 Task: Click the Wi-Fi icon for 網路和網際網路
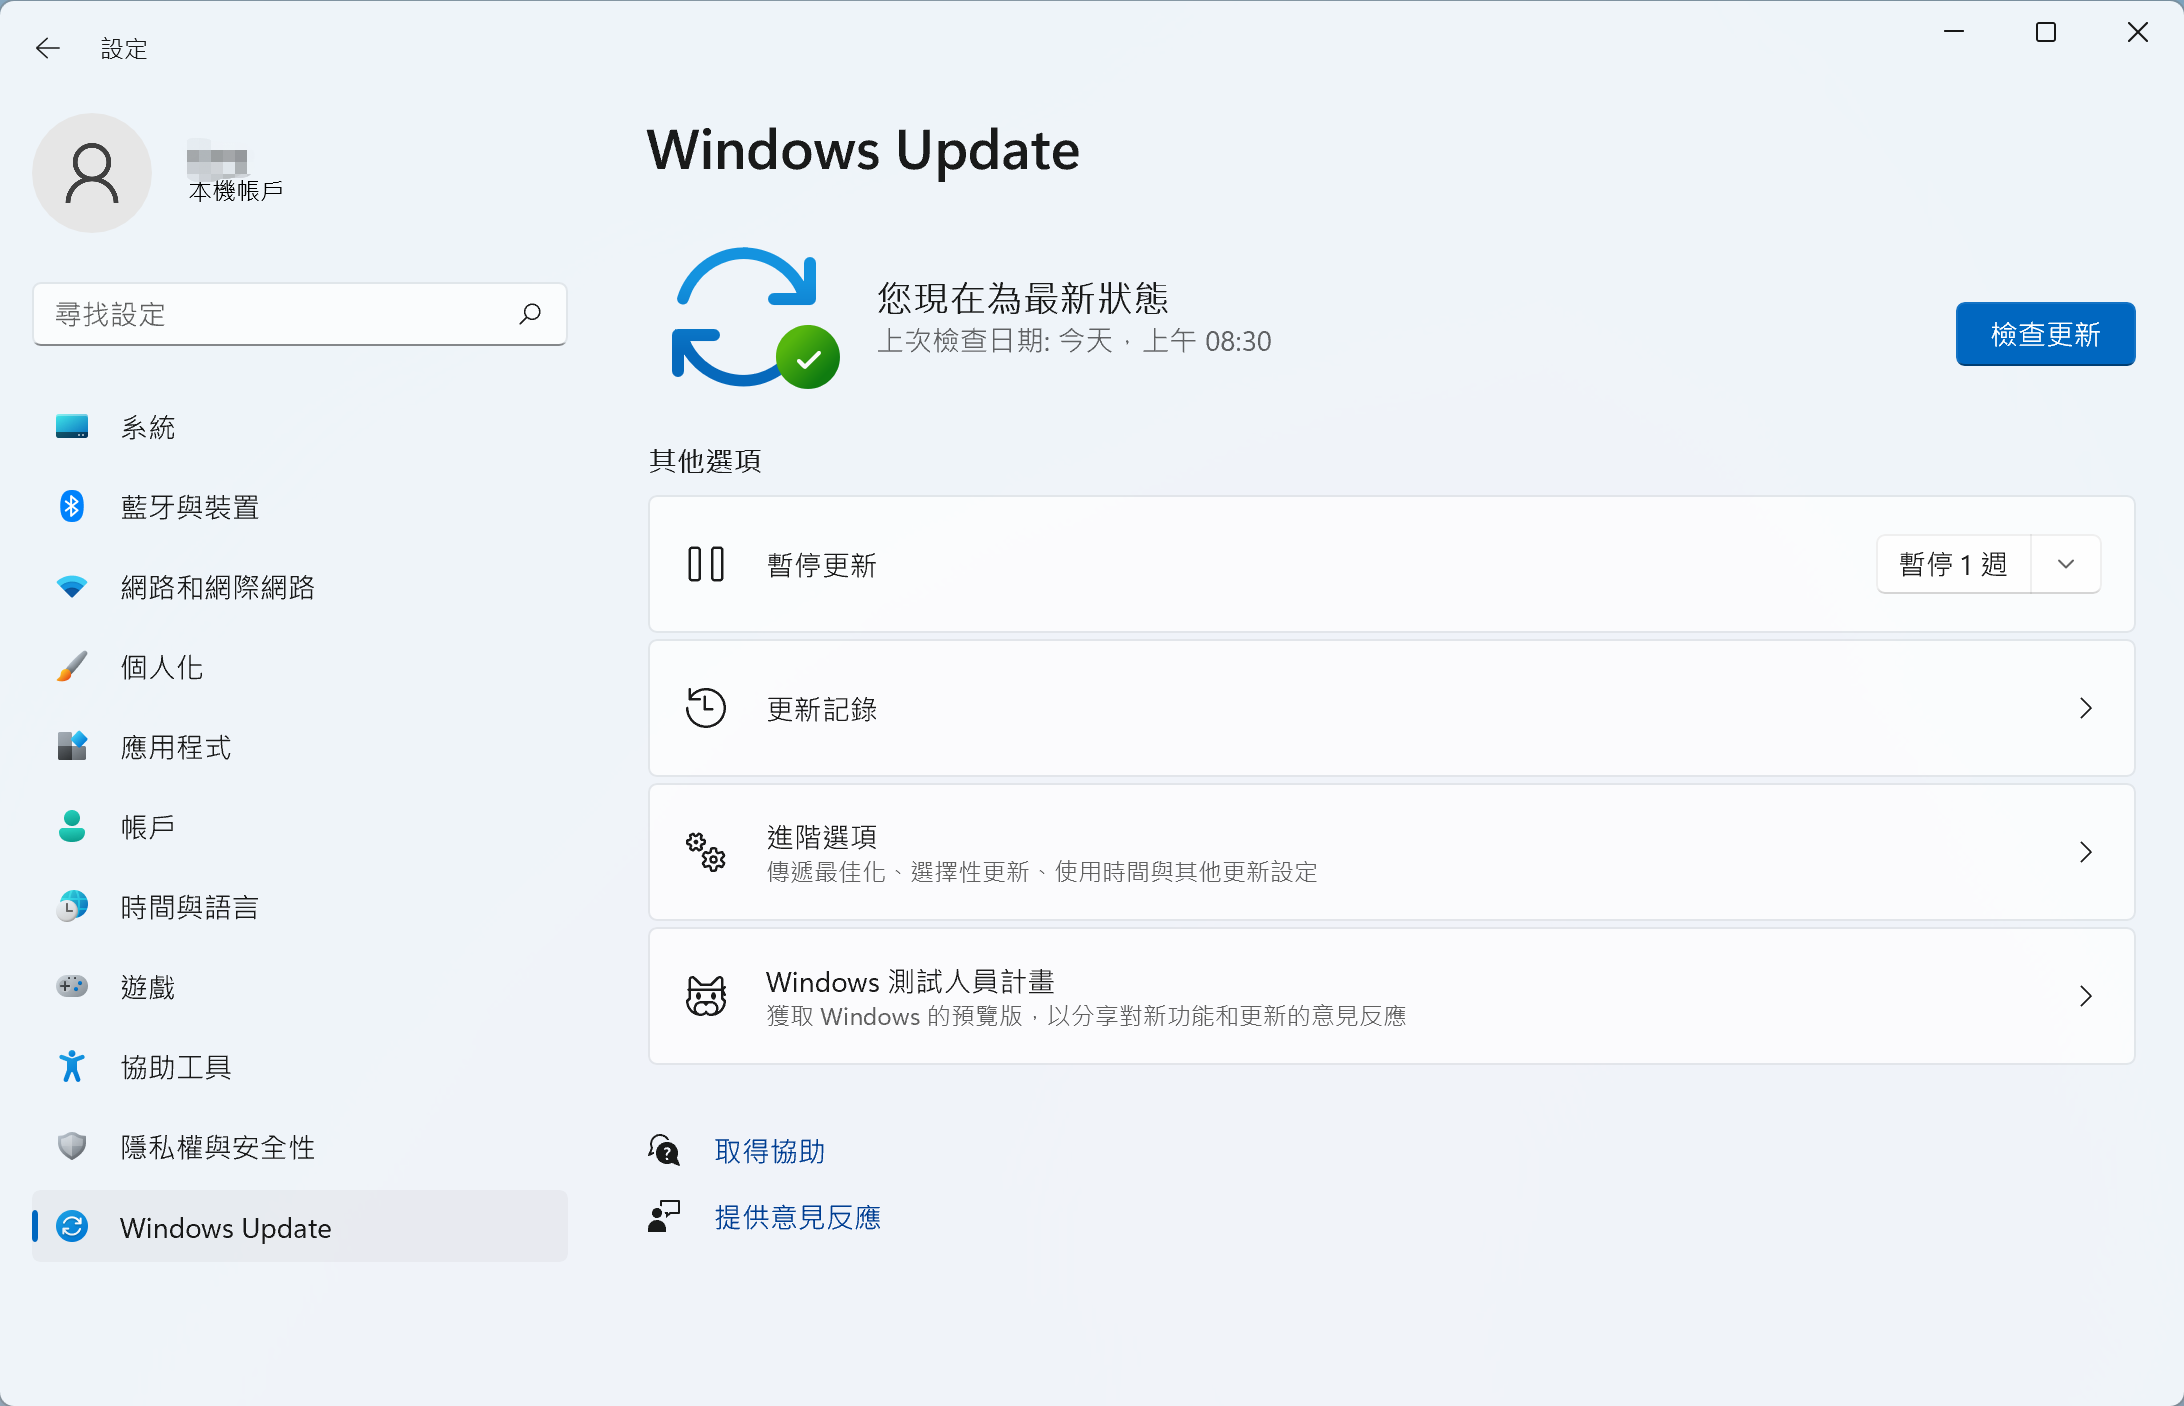pyautogui.click(x=72, y=587)
